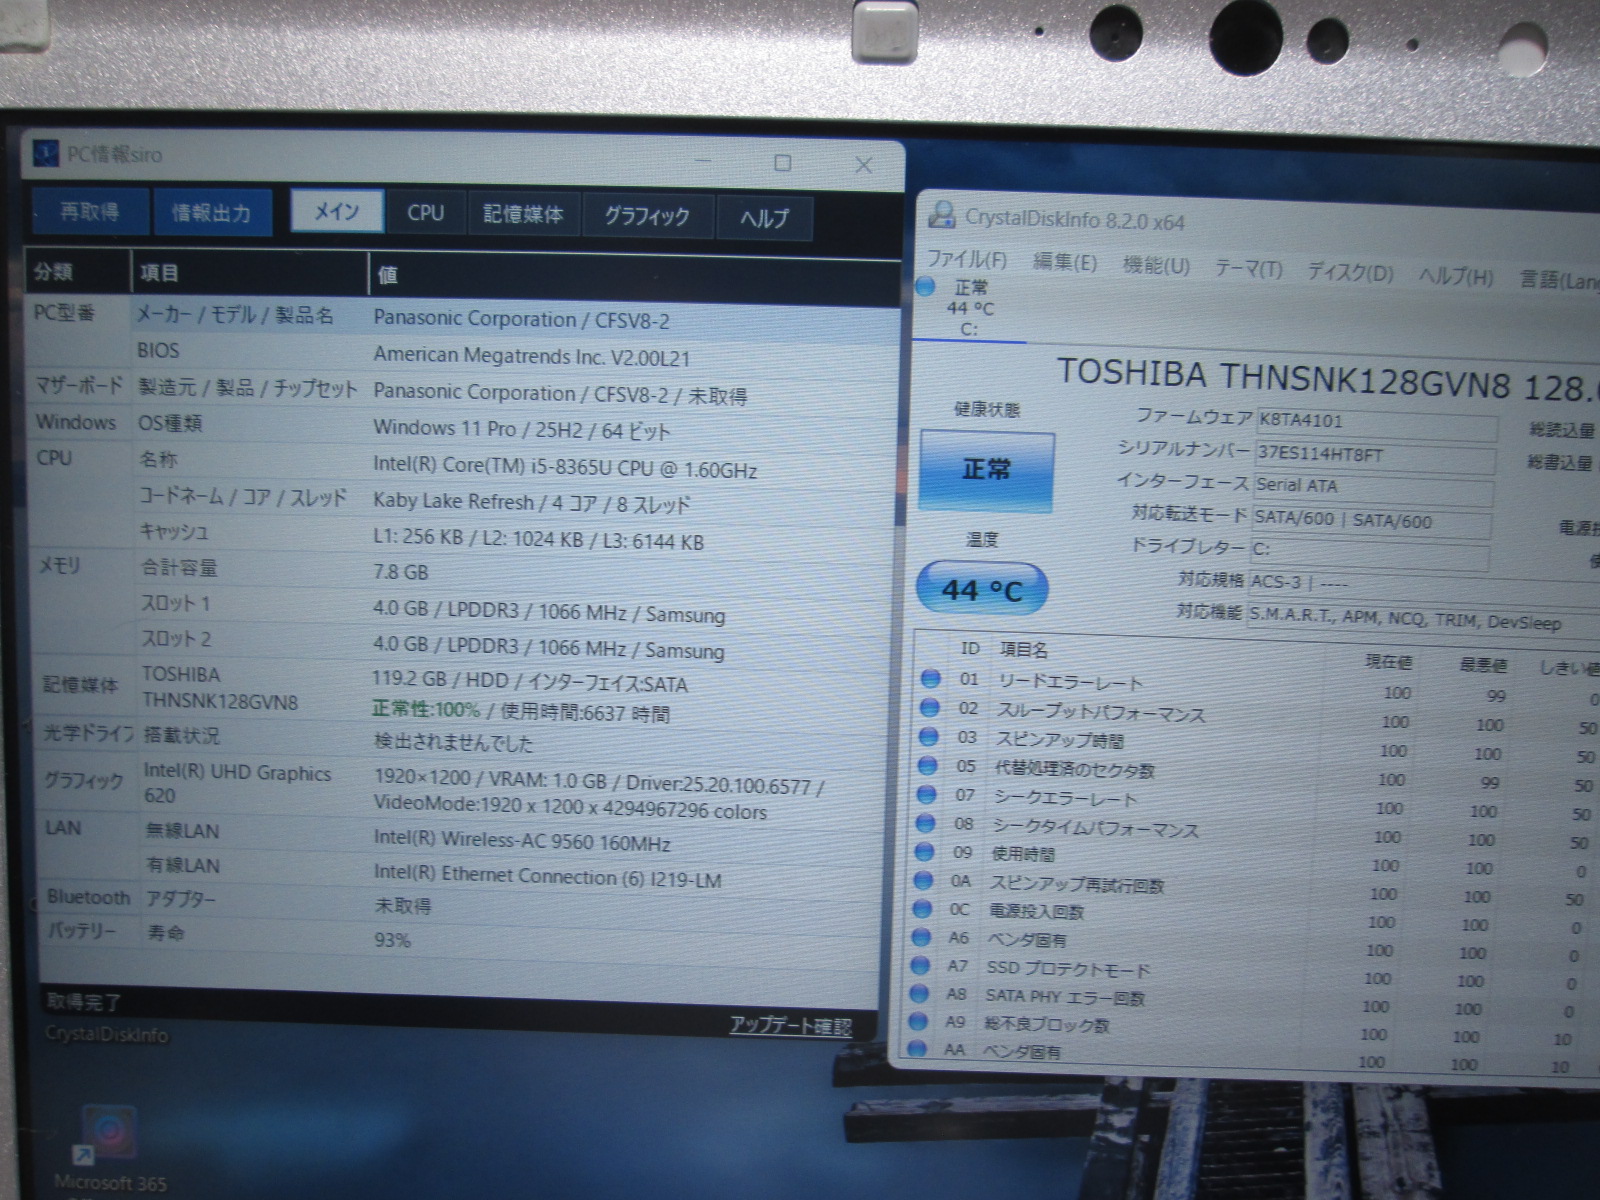Select the 'Kaby Lake Refresh / 4 コア / 8 スレッド' value
This screenshot has width=1600, height=1200.
(x=531, y=503)
